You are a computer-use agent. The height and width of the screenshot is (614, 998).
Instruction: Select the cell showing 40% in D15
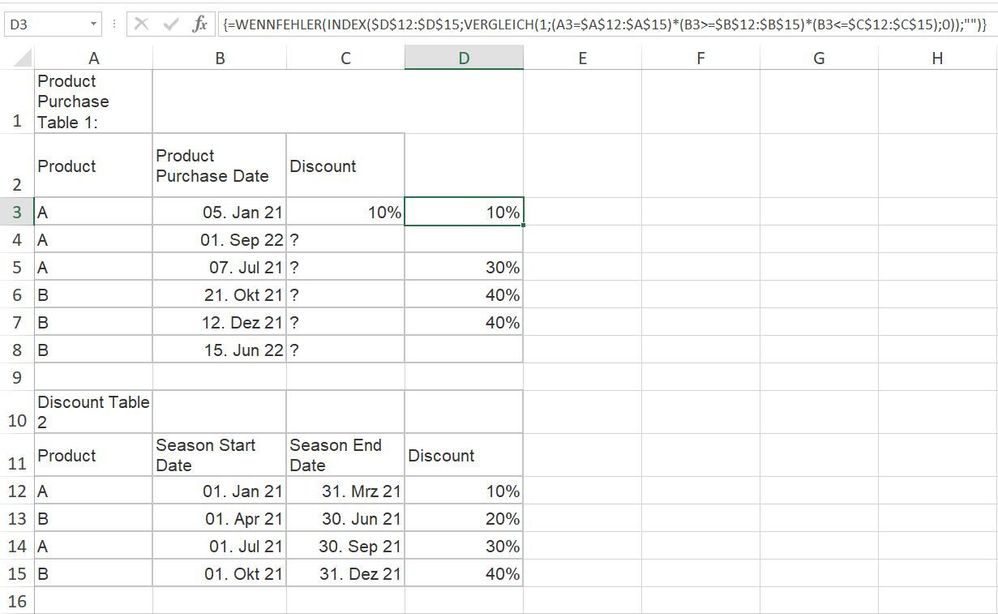(x=463, y=573)
